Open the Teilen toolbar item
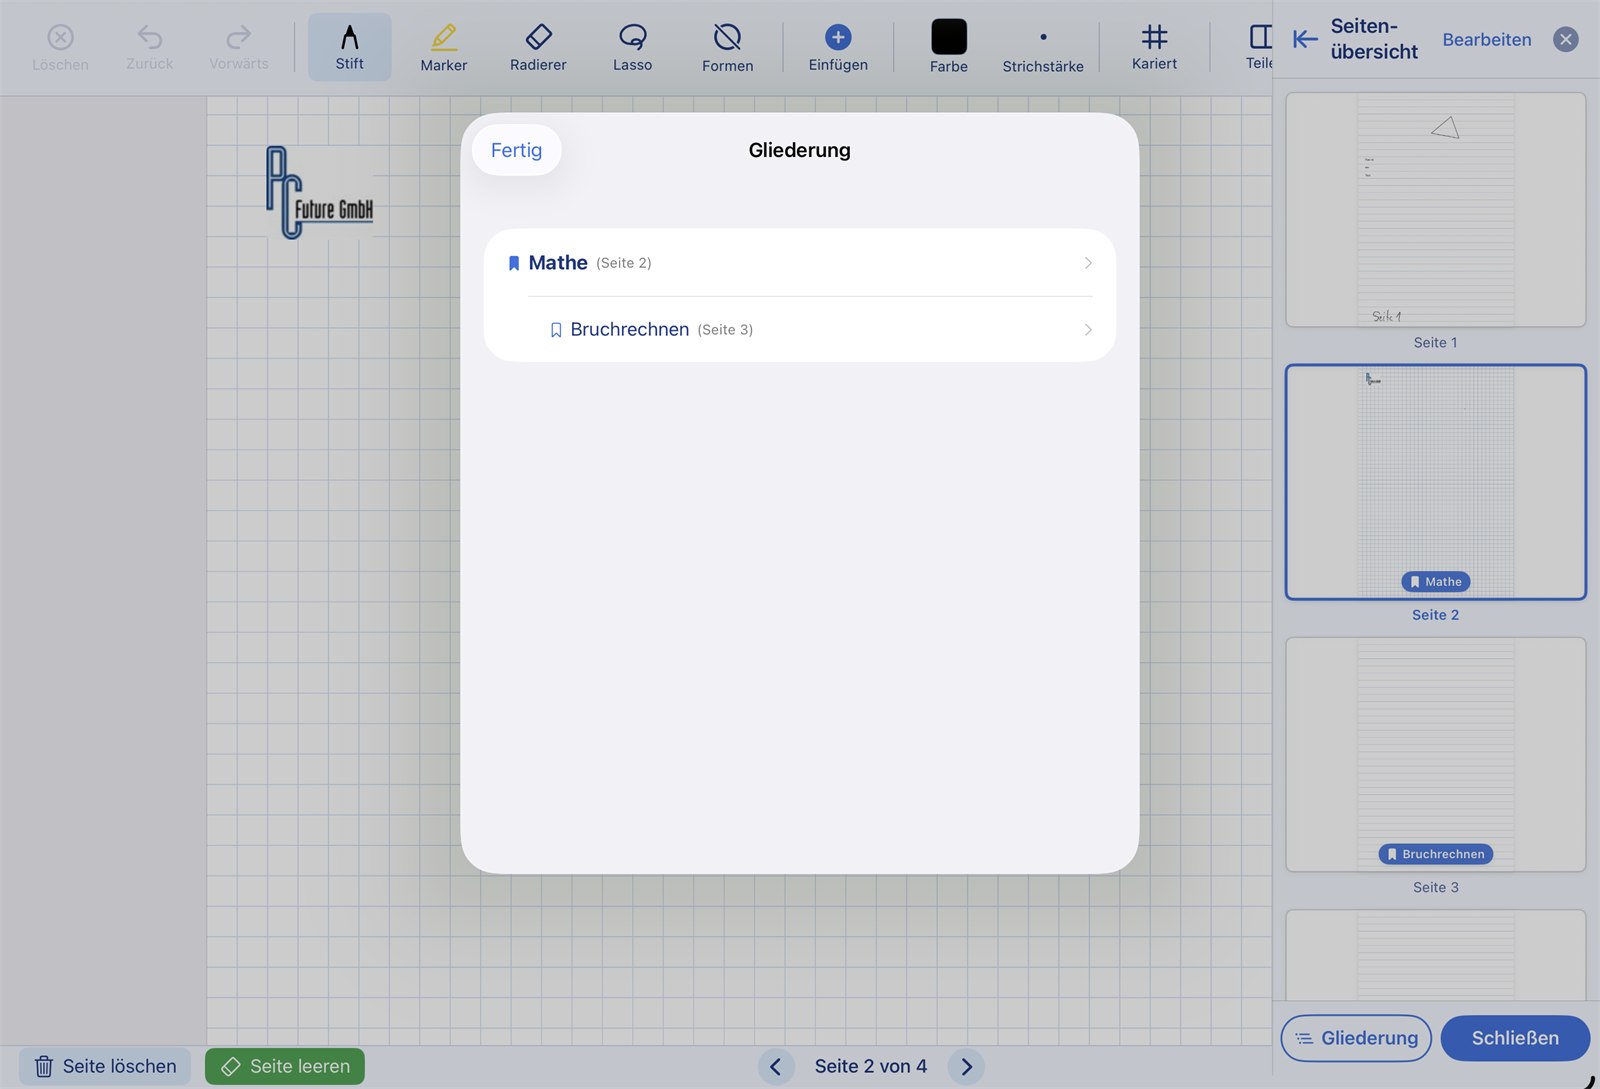The width and height of the screenshot is (1600, 1089). [1259, 48]
